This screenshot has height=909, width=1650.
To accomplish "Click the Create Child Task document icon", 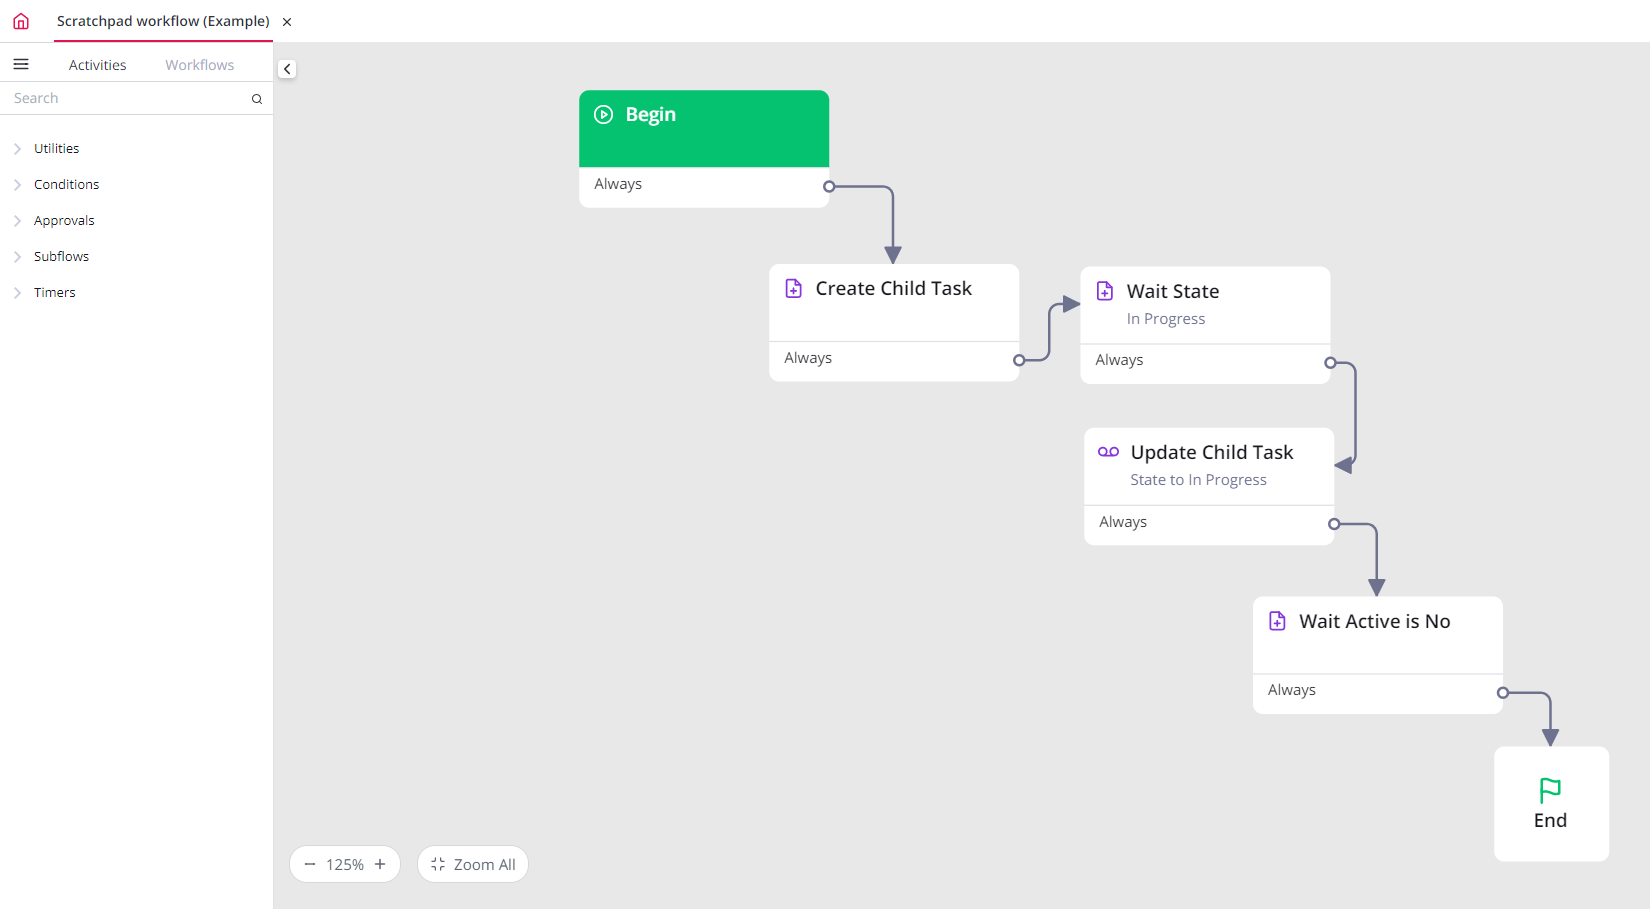I will (794, 289).
